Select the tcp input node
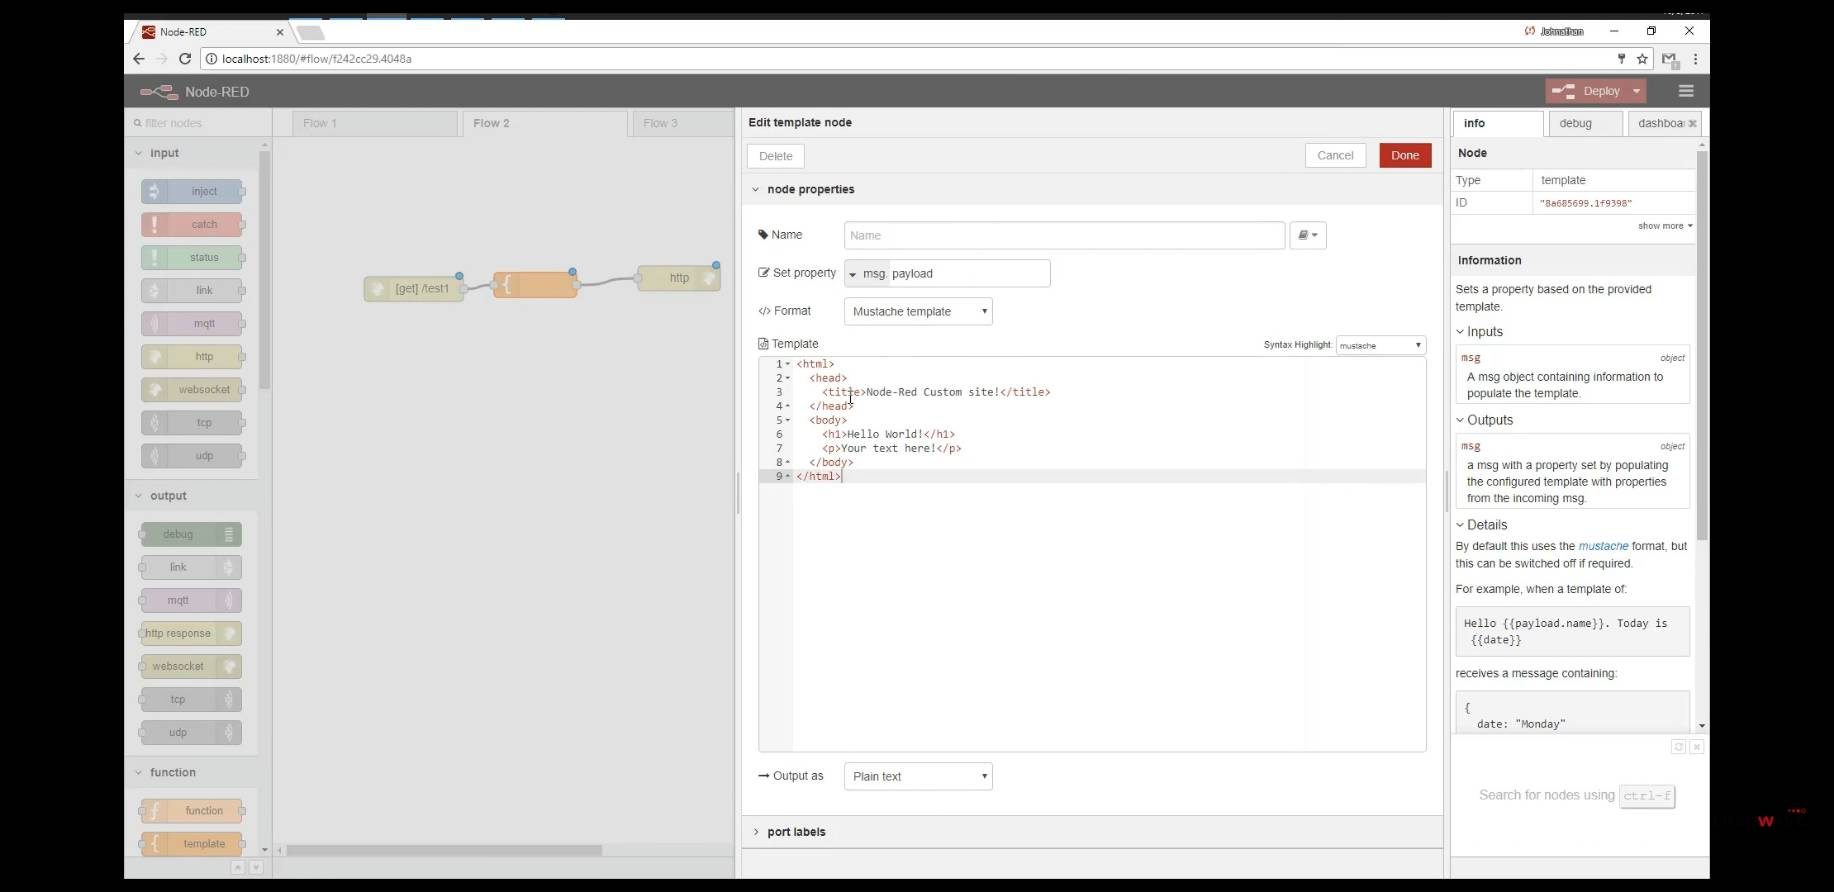Viewport: 1834px width, 892px height. [x=192, y=422]
